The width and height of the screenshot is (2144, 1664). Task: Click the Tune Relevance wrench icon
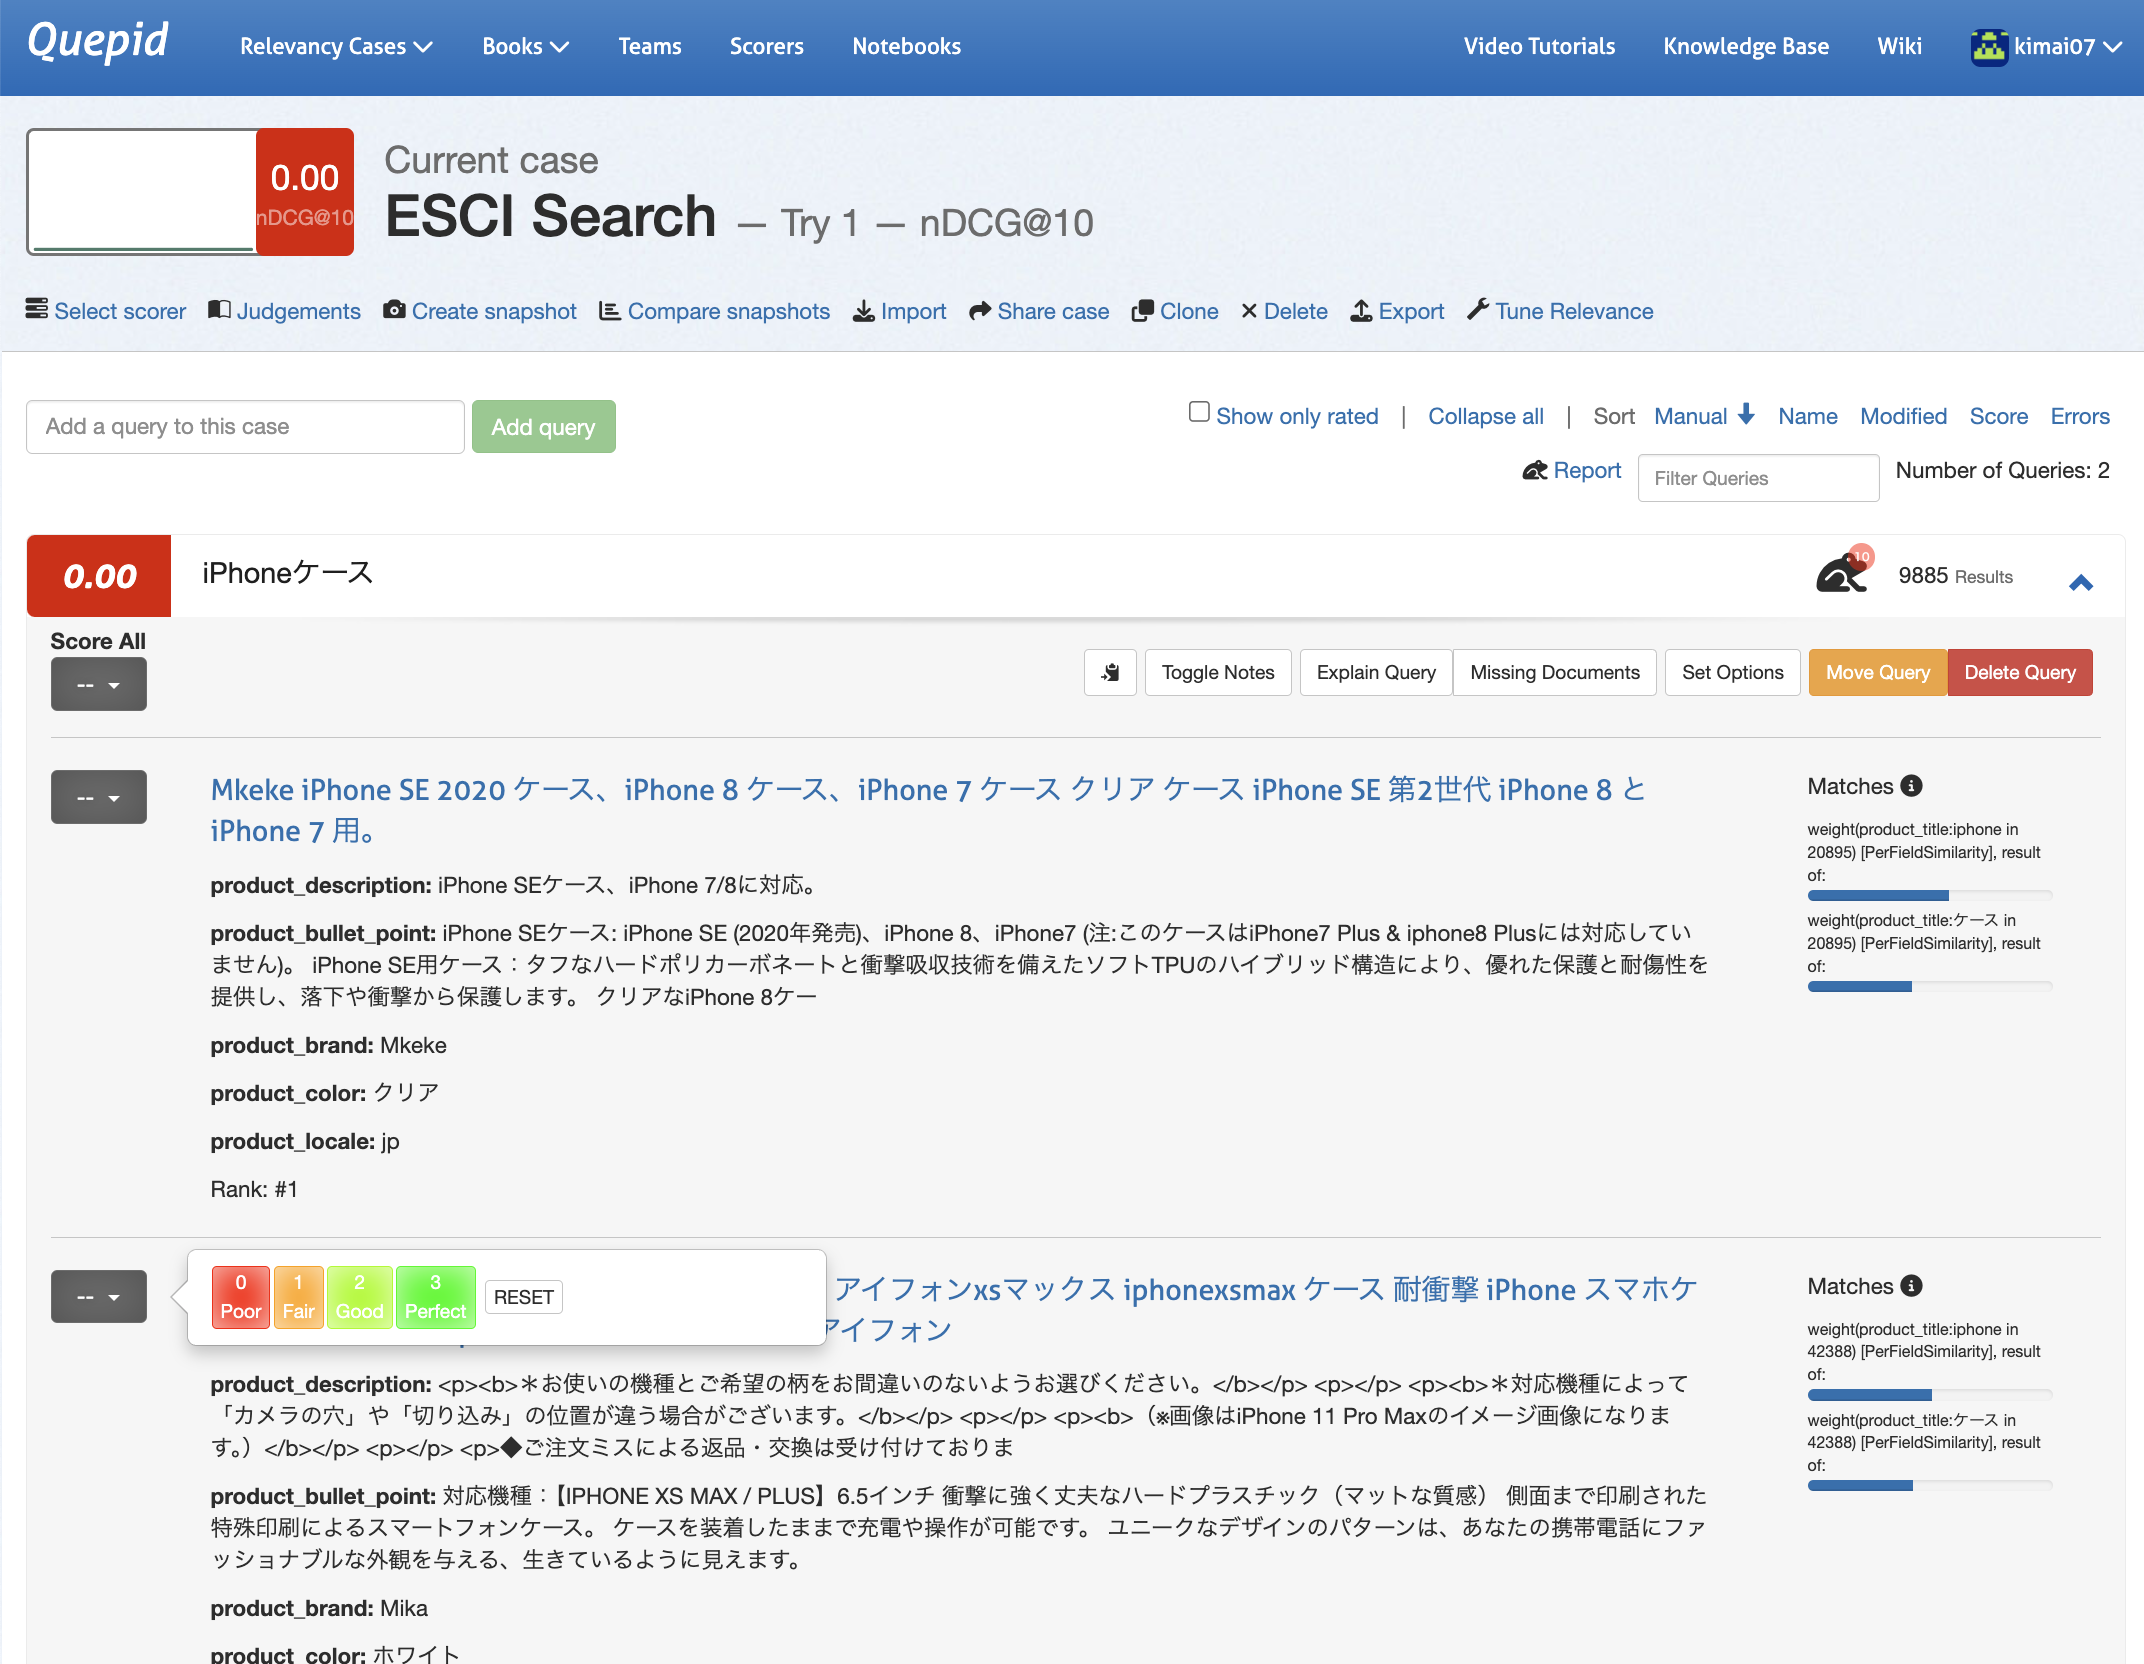click(x=1477, y=310)
